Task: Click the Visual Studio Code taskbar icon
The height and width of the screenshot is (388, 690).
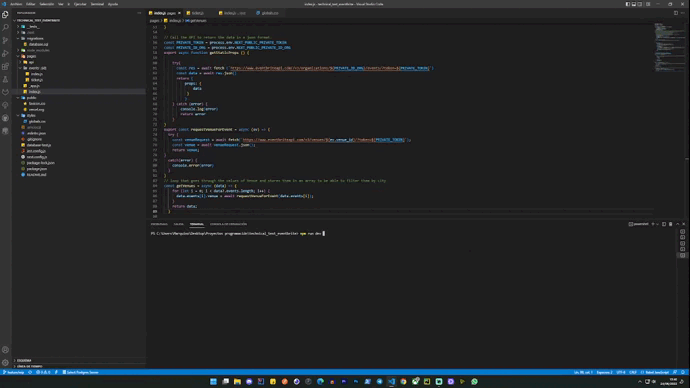Action: click(391, 381)
